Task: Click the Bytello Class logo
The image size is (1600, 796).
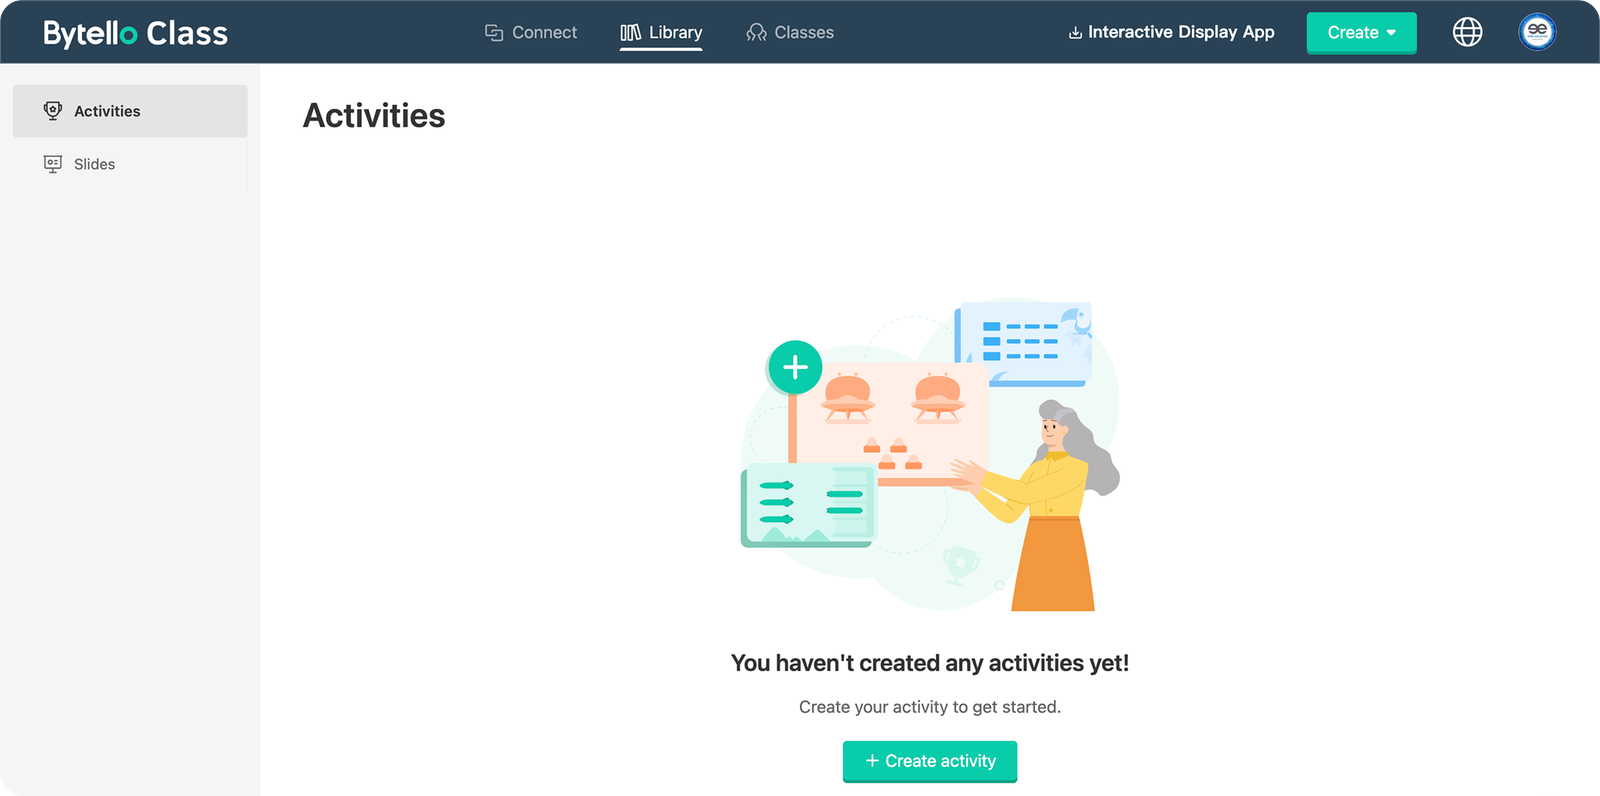Action: coord(135,33)
